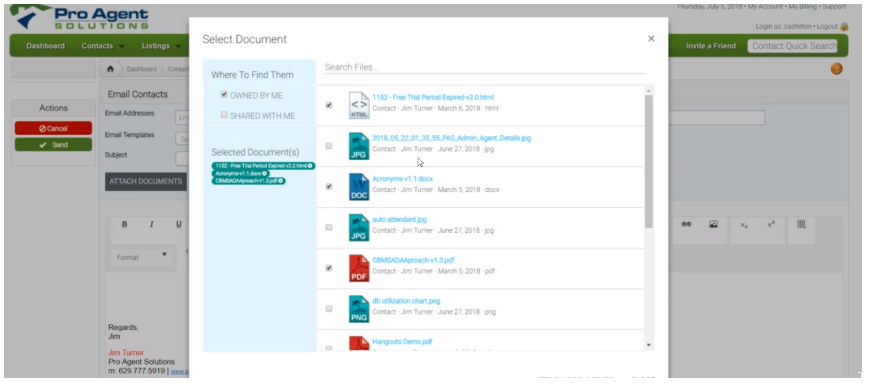The width and height of the screenshot is (869, 383).
Task: Click the file list scrollbar down arrow
Action: pyautogui.click(x=649, y=345)
